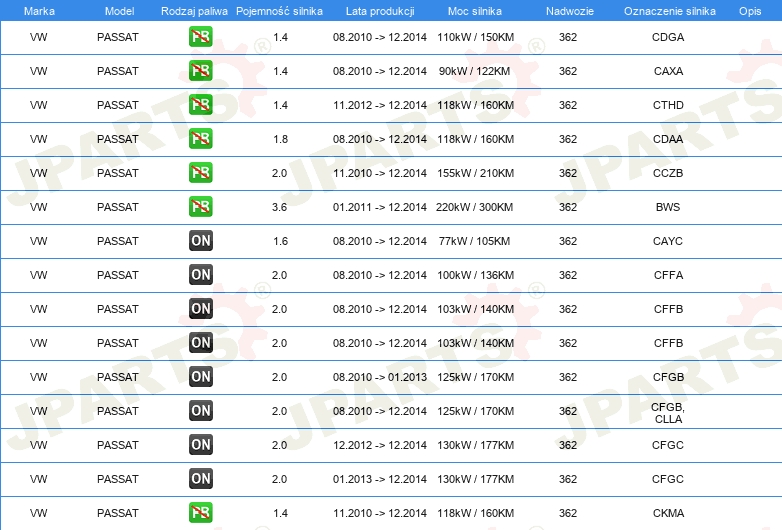This screenshot has height=530, width=782.
Task: Select the PB icon in the CTHD row
Action: tap(200, 105)
